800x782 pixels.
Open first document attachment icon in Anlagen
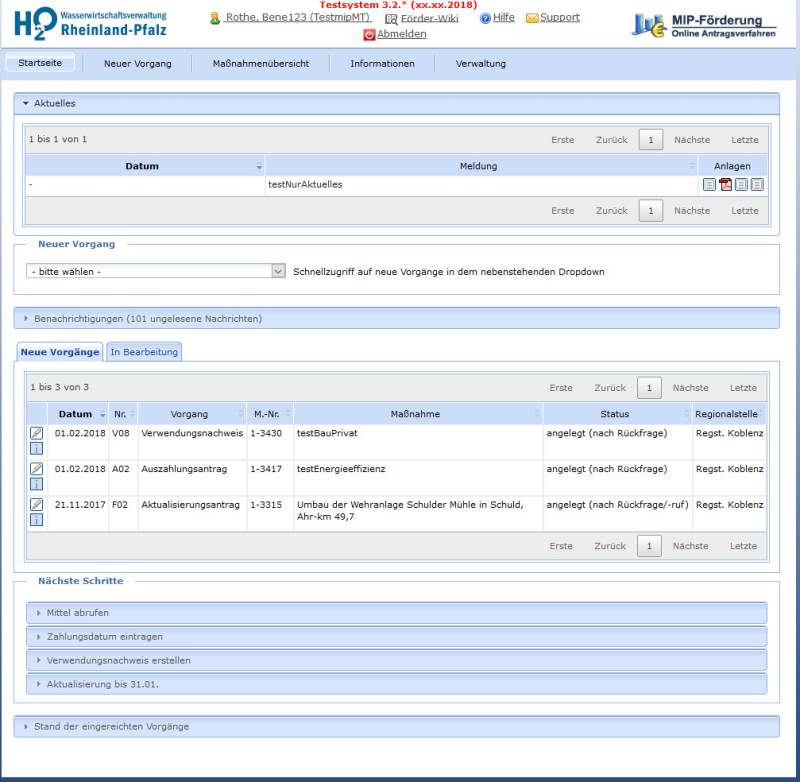click(x=709, y=184)
